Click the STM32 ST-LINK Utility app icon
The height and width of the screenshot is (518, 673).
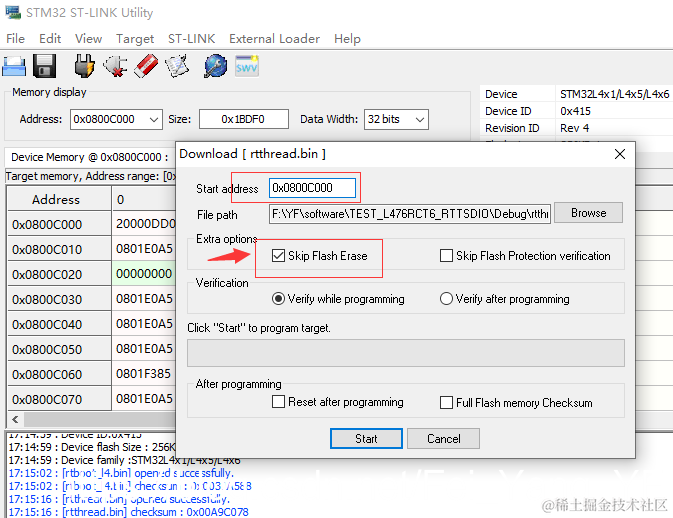click(x=13, y=12)
